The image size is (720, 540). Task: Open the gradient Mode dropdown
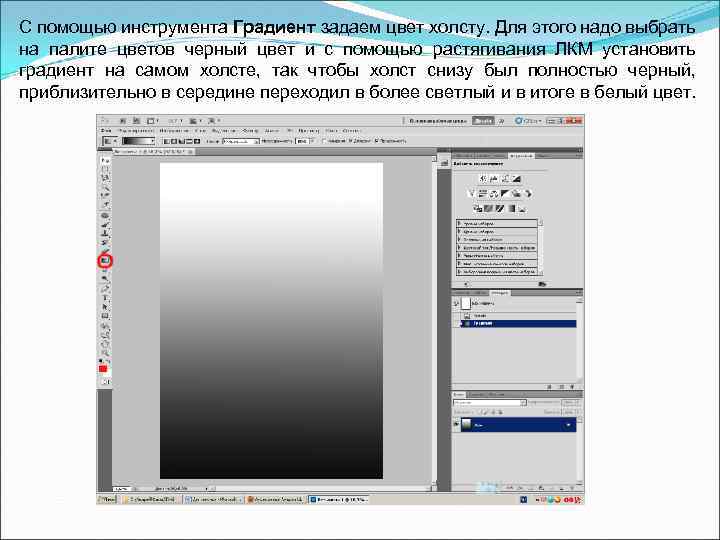coord(242,141)
